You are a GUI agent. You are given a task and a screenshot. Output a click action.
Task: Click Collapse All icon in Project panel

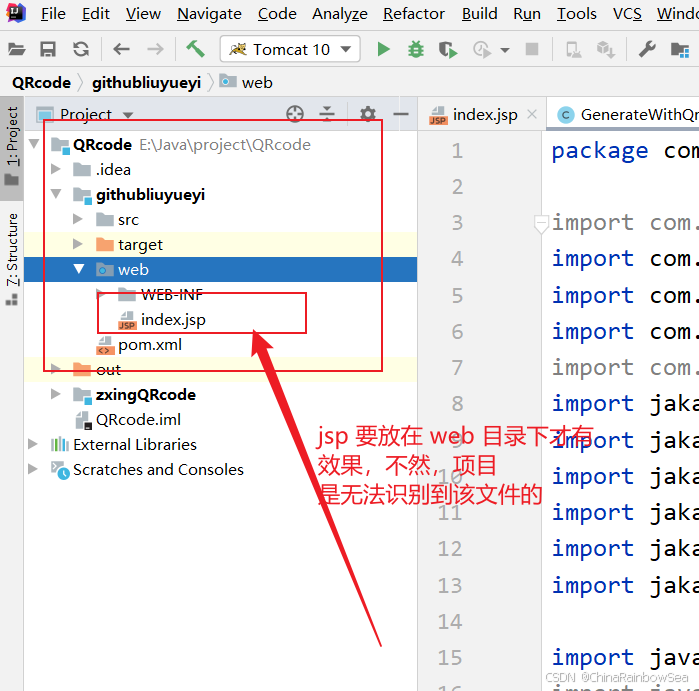[327, 114]
